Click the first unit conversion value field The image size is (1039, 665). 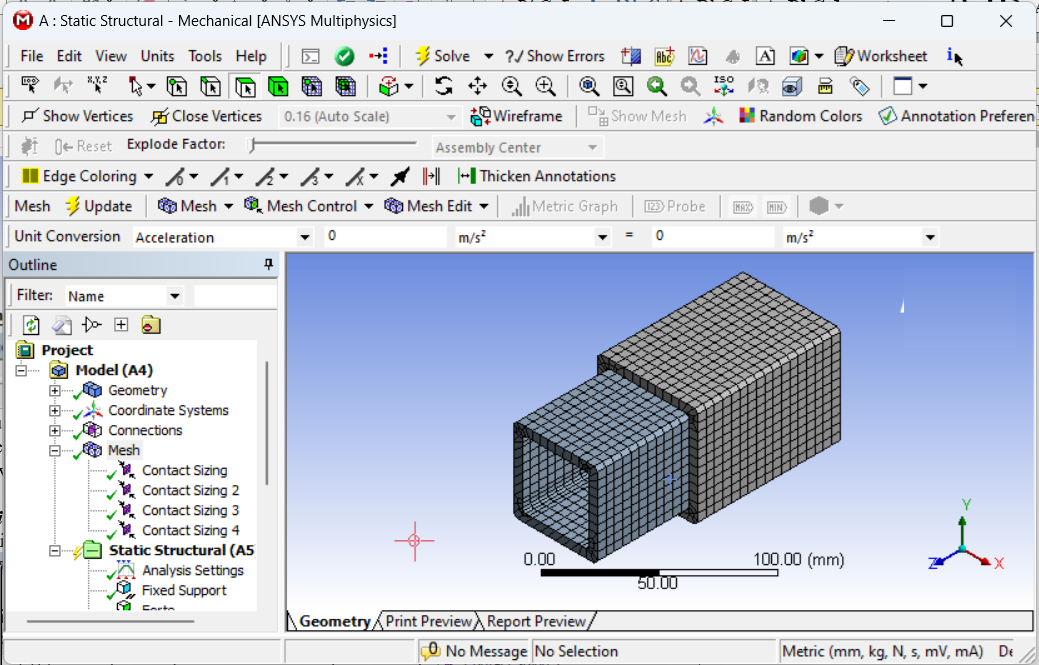[x=385, y=236]
